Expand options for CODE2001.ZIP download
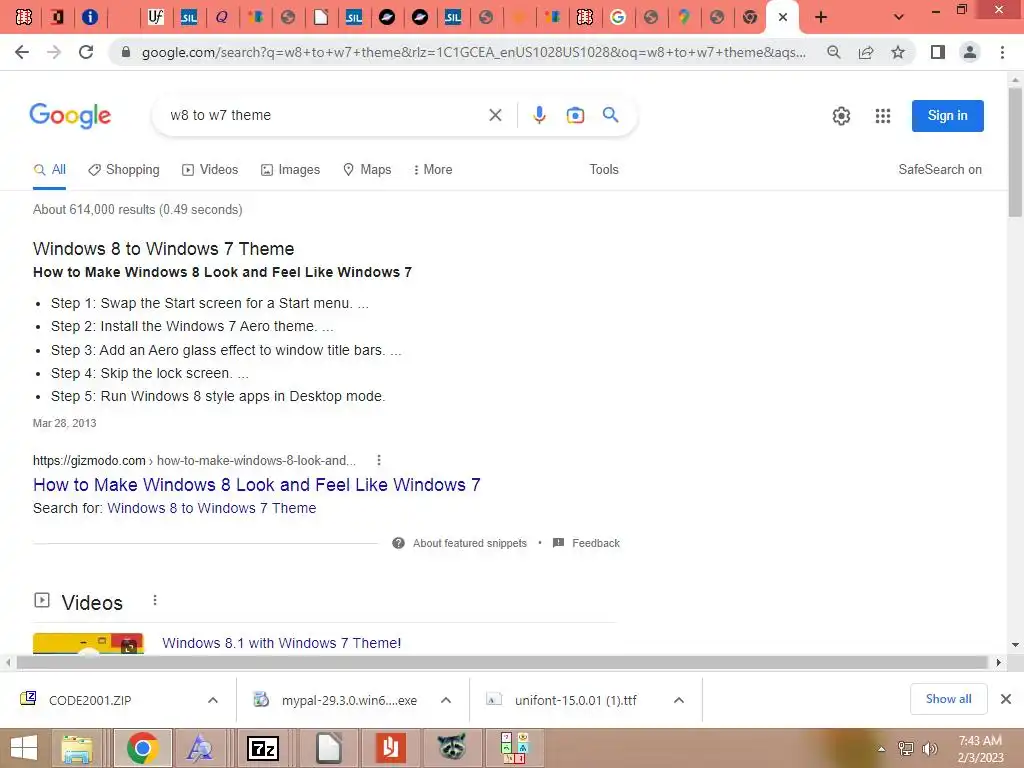 (213, 700)
